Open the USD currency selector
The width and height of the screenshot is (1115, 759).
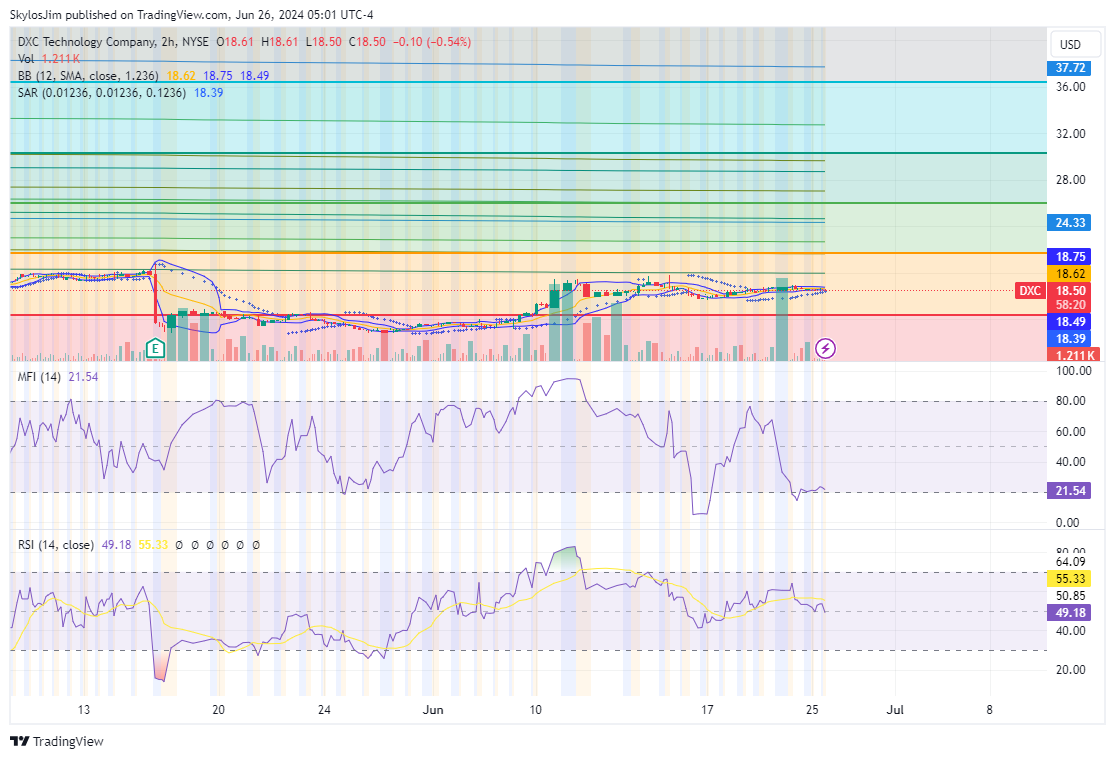(1070, 45)
